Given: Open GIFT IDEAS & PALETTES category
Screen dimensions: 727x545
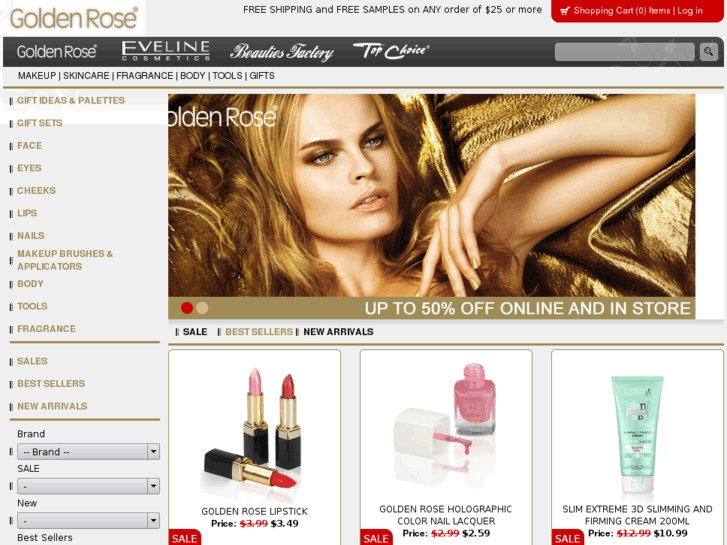Looking at the screenshot, I should pyautogui.click(x=71, y=101).
